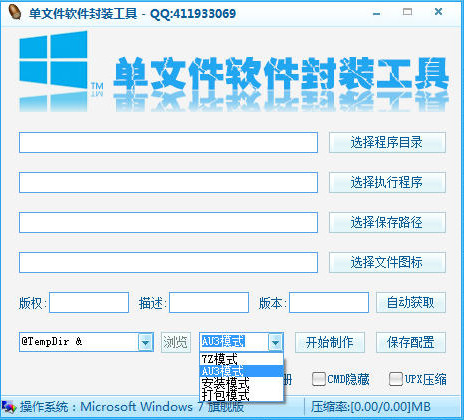The image size is (464, 420).
Task: Focus the program directory input field
Action: (x=168, y=142)
